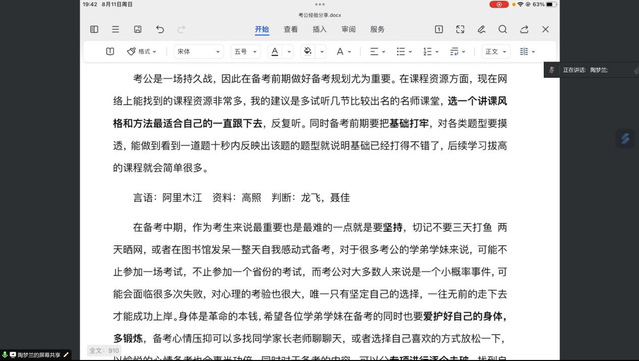Click the 全文 word count indicator
The image size is (639, 361).
click(x=104, y=350)
